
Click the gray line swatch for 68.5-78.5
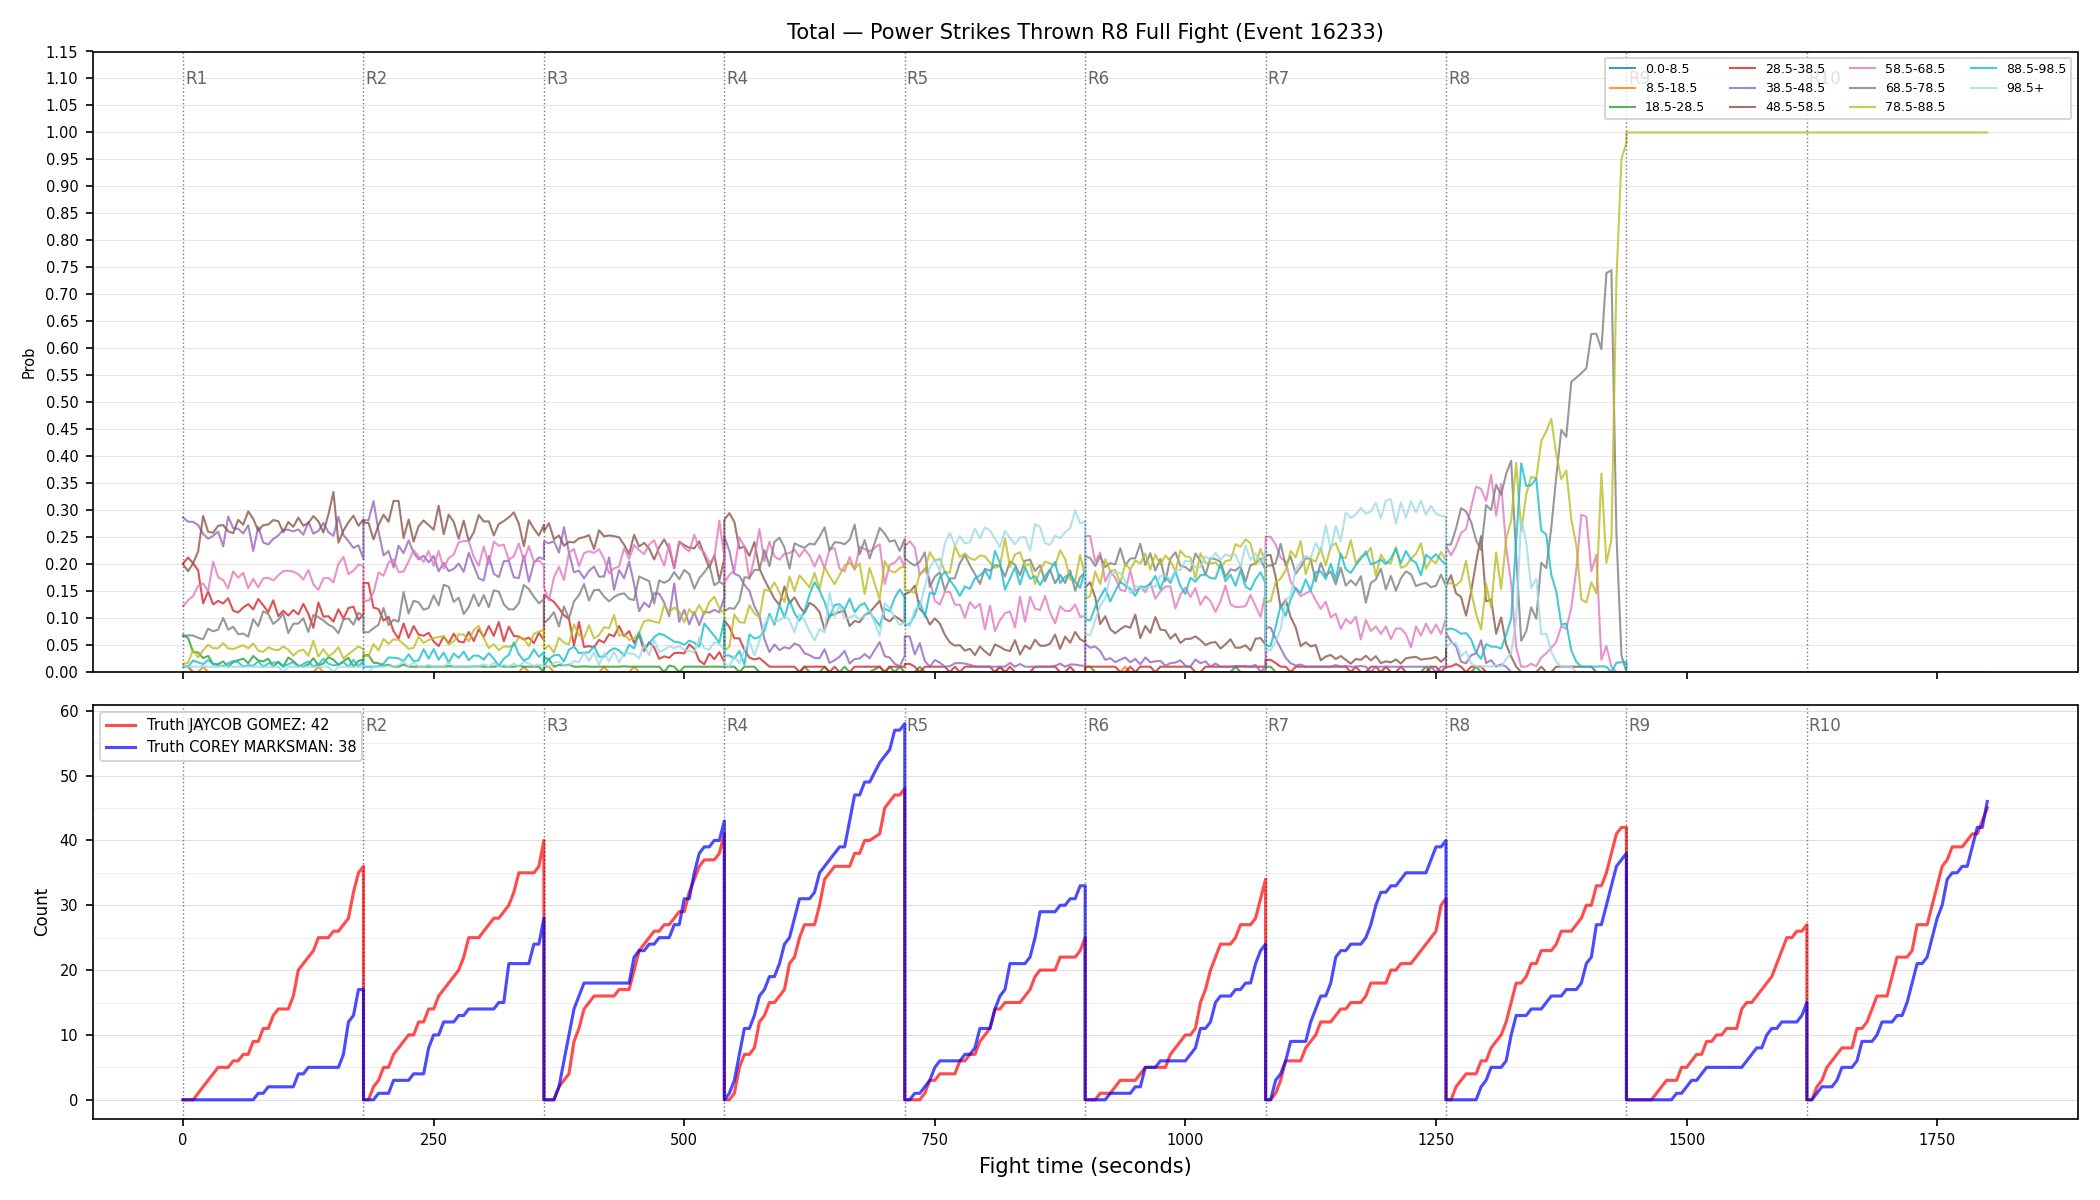click(1863, 88)
